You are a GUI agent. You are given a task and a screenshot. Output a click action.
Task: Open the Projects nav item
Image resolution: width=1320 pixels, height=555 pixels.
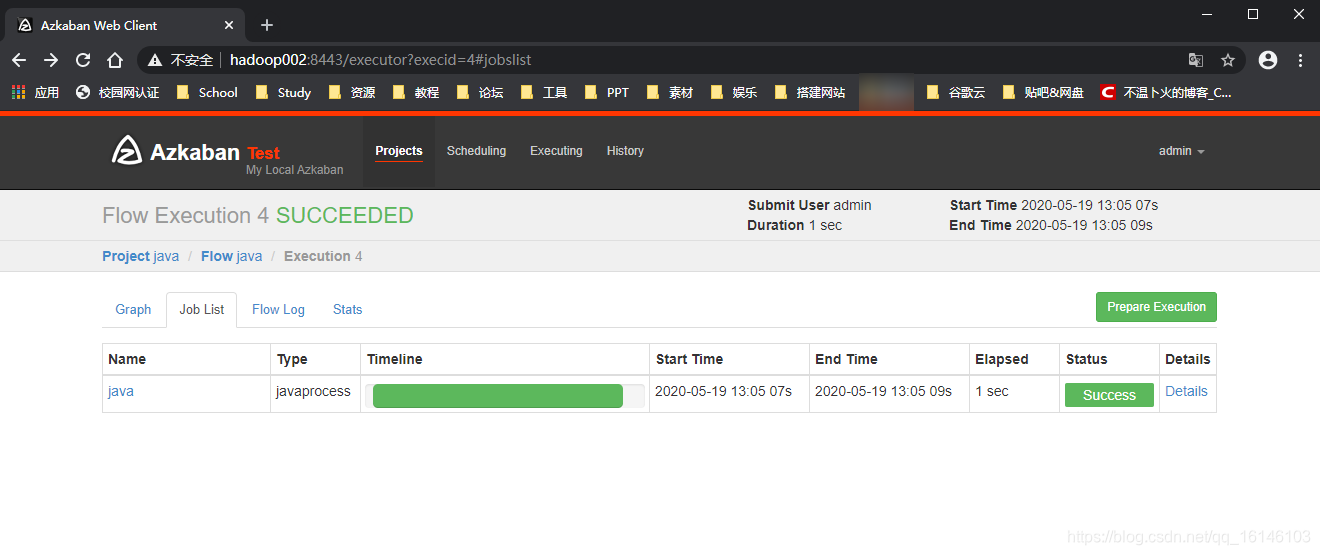(x=399, y=151)
